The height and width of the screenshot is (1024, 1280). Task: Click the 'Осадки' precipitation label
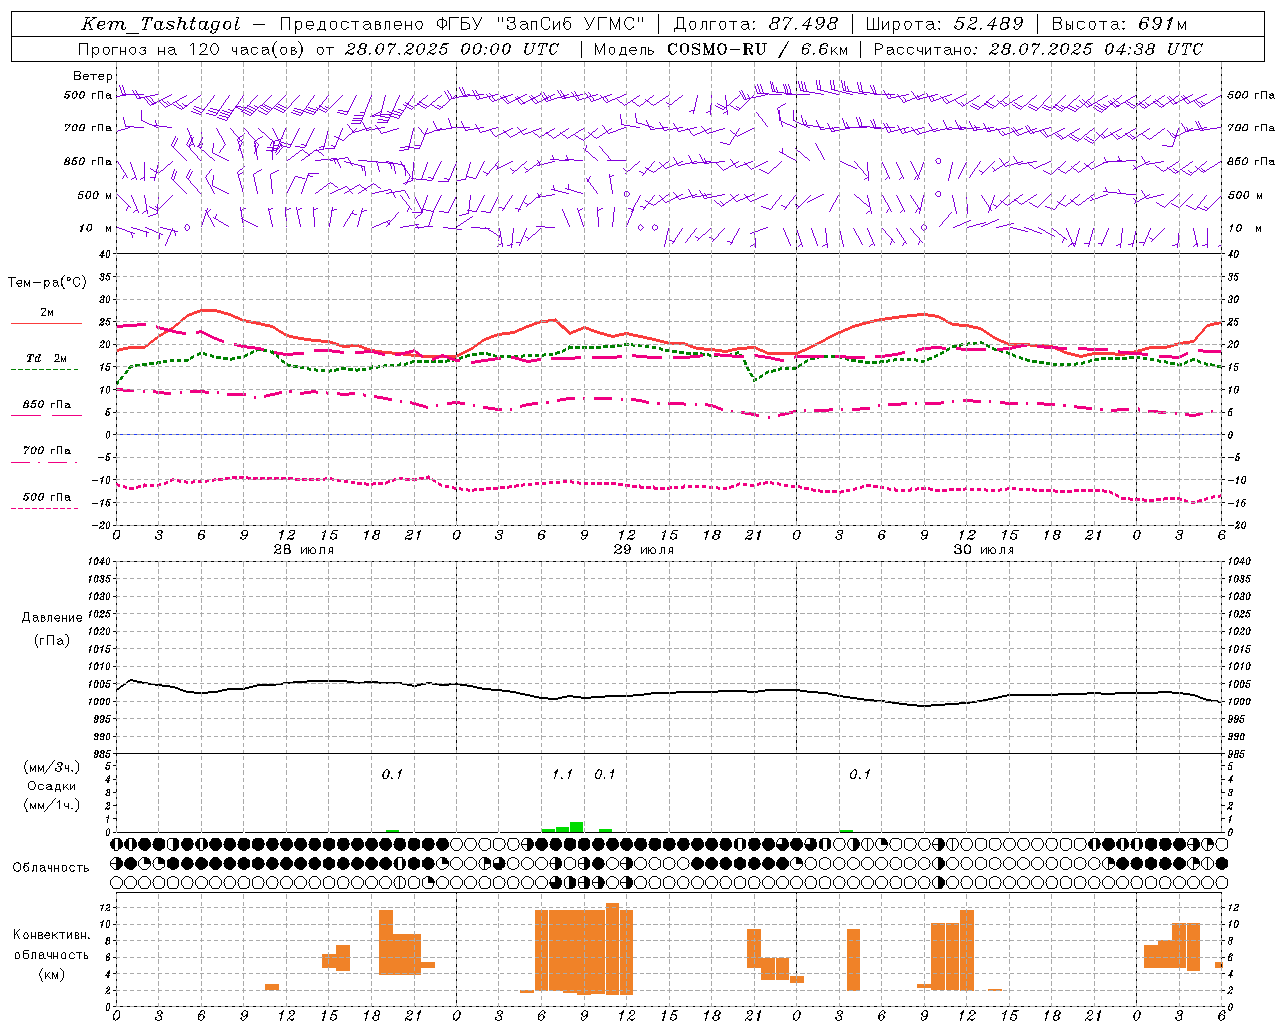coord(52,786)
